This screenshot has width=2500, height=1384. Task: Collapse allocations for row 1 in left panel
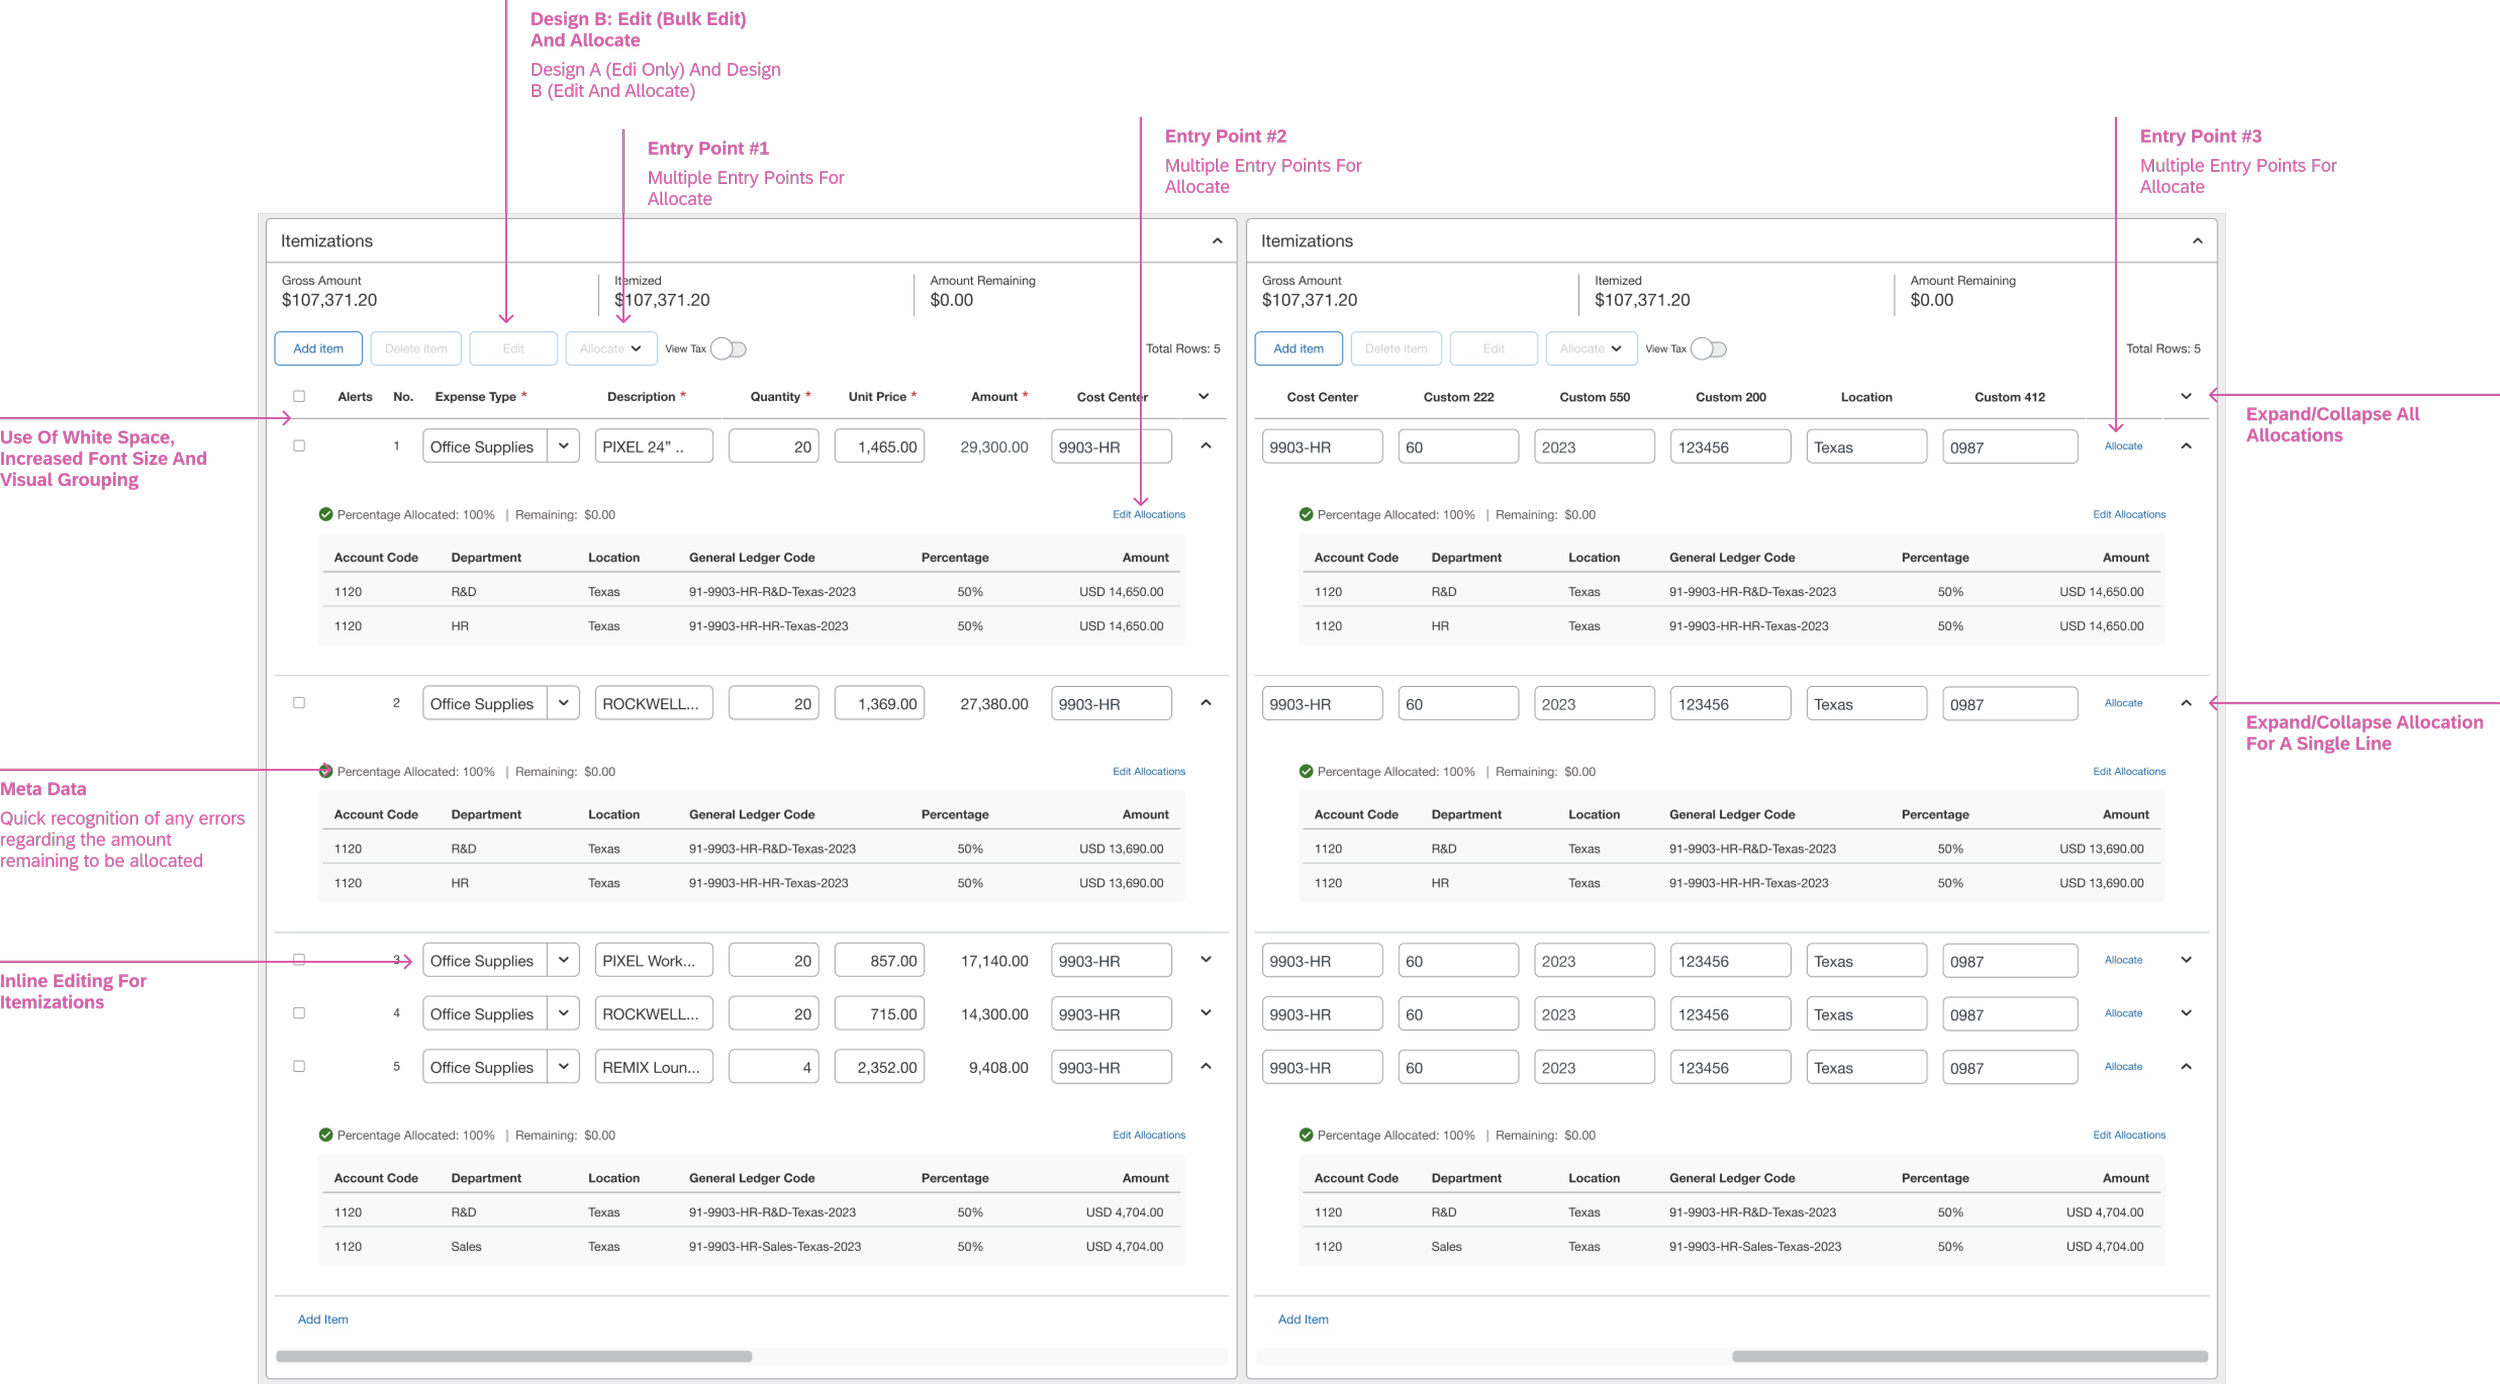[1206, 446]
